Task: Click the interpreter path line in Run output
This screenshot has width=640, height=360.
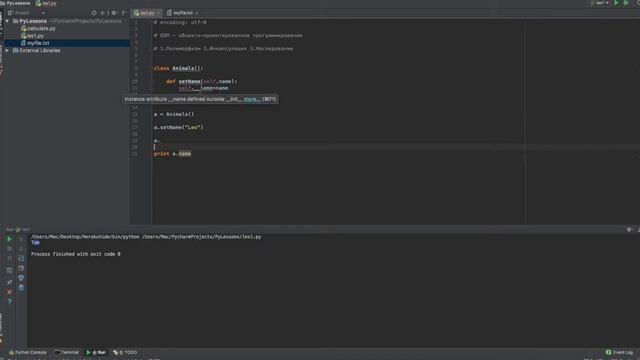Action: [146, 237]
